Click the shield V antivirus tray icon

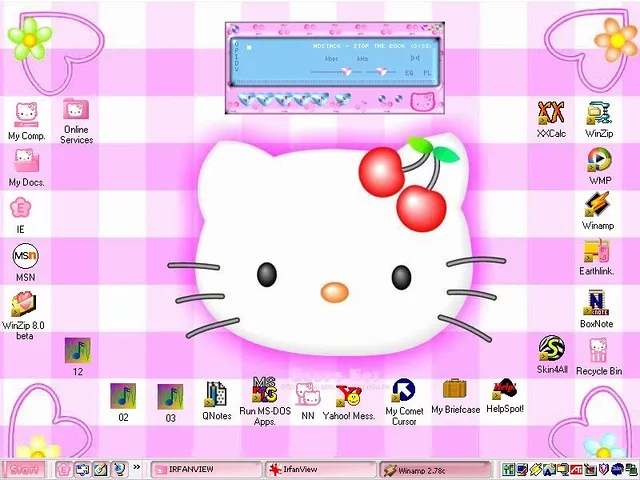[x=604, y=469]
